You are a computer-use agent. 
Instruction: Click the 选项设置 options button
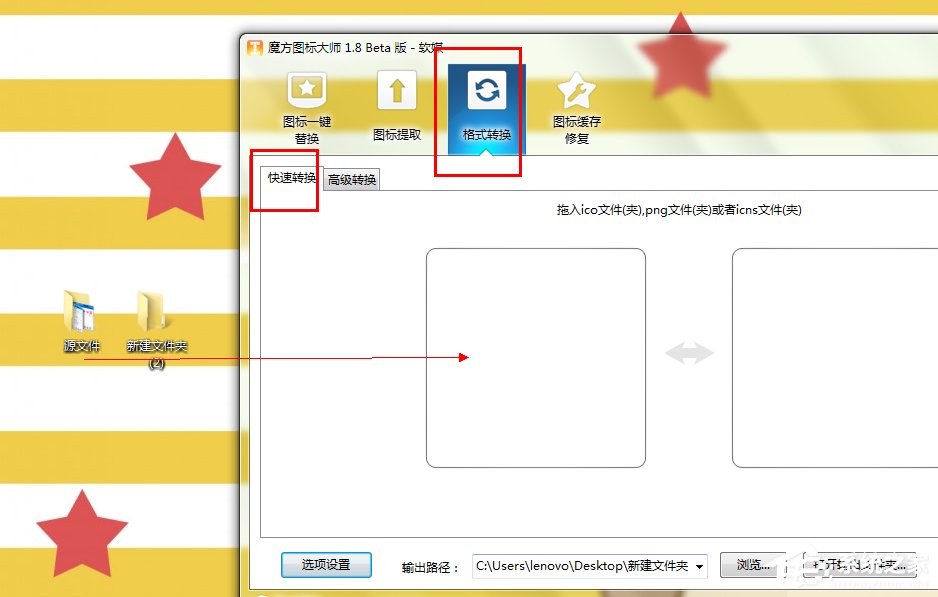pos(325,565)
